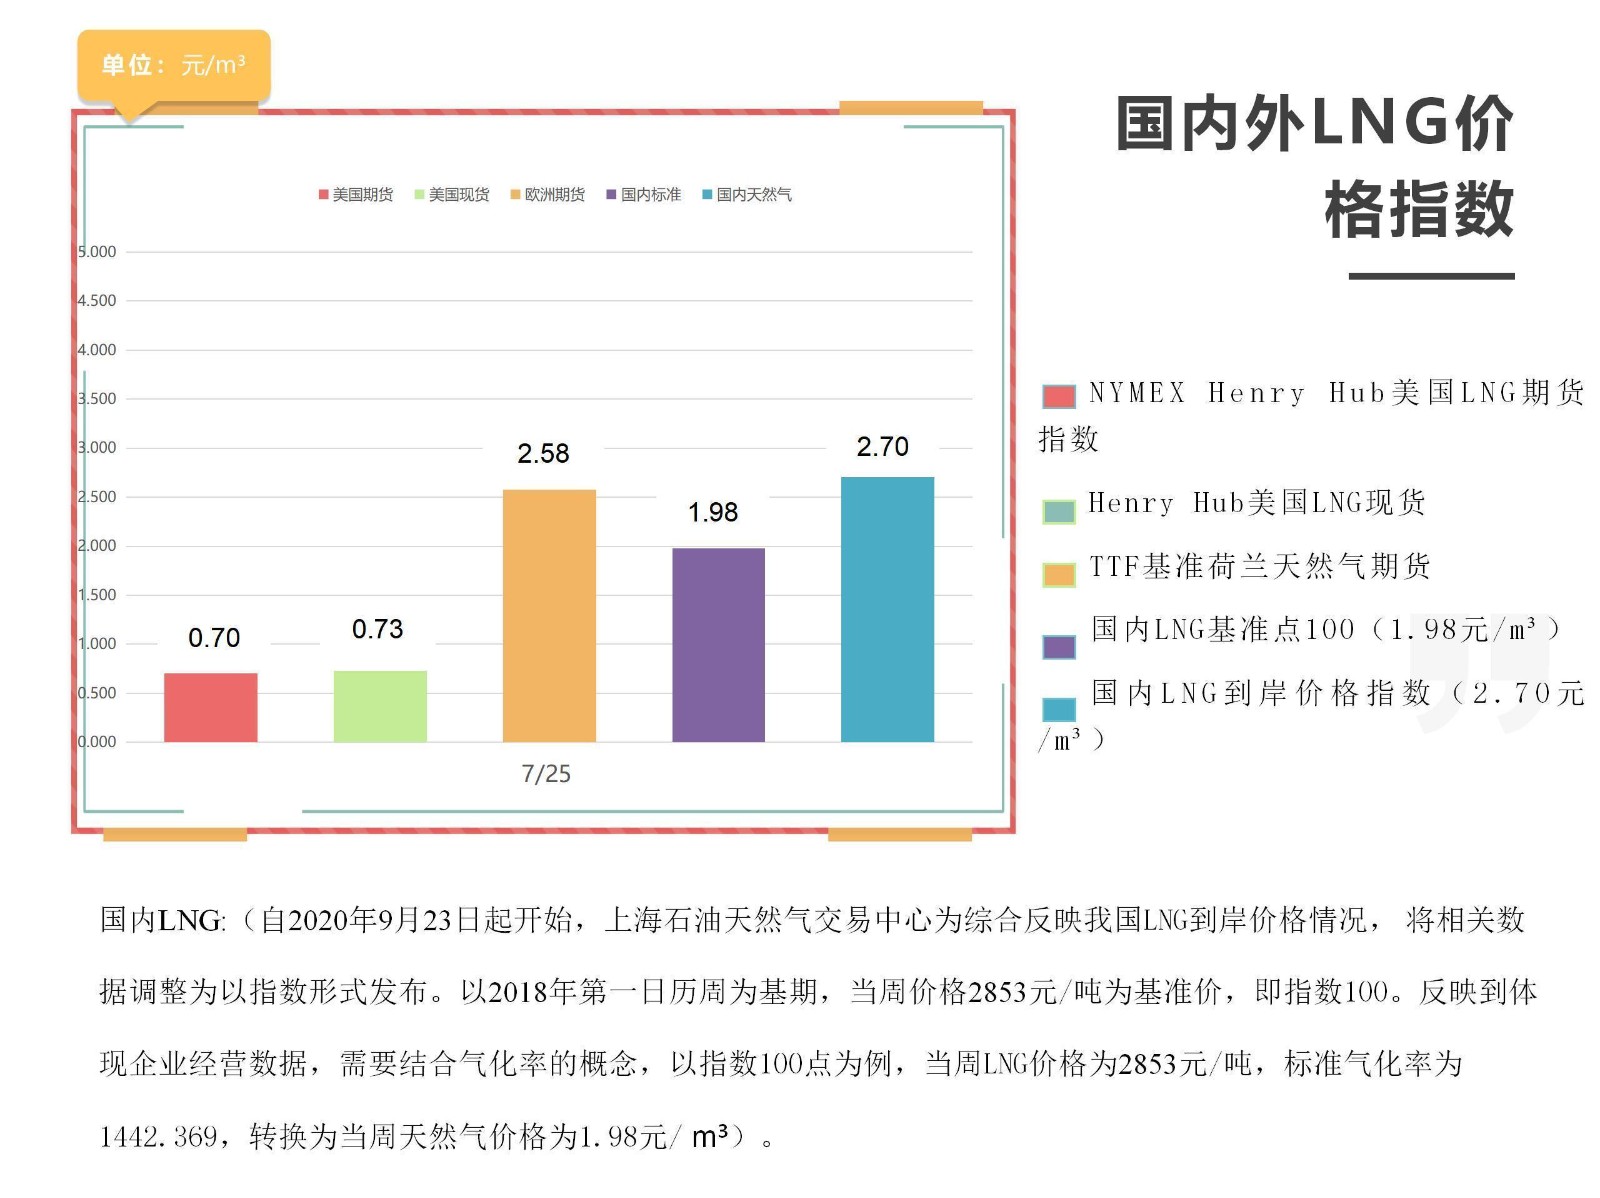Click the purple bar labeled 1.98
1600x1198 pixels.
718,645
